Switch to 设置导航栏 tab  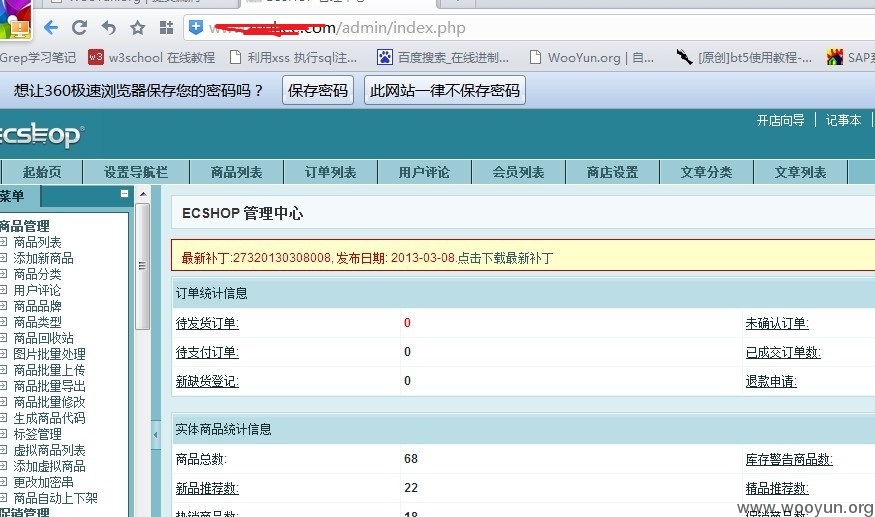click(136, 172)
